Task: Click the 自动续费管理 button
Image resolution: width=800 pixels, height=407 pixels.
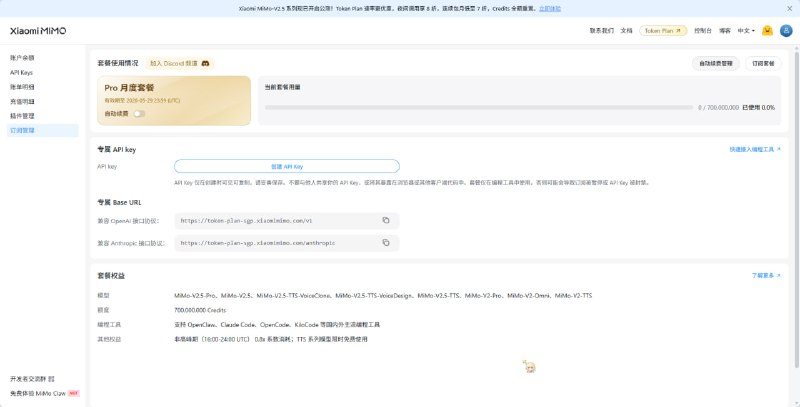Action: point(715,64)
